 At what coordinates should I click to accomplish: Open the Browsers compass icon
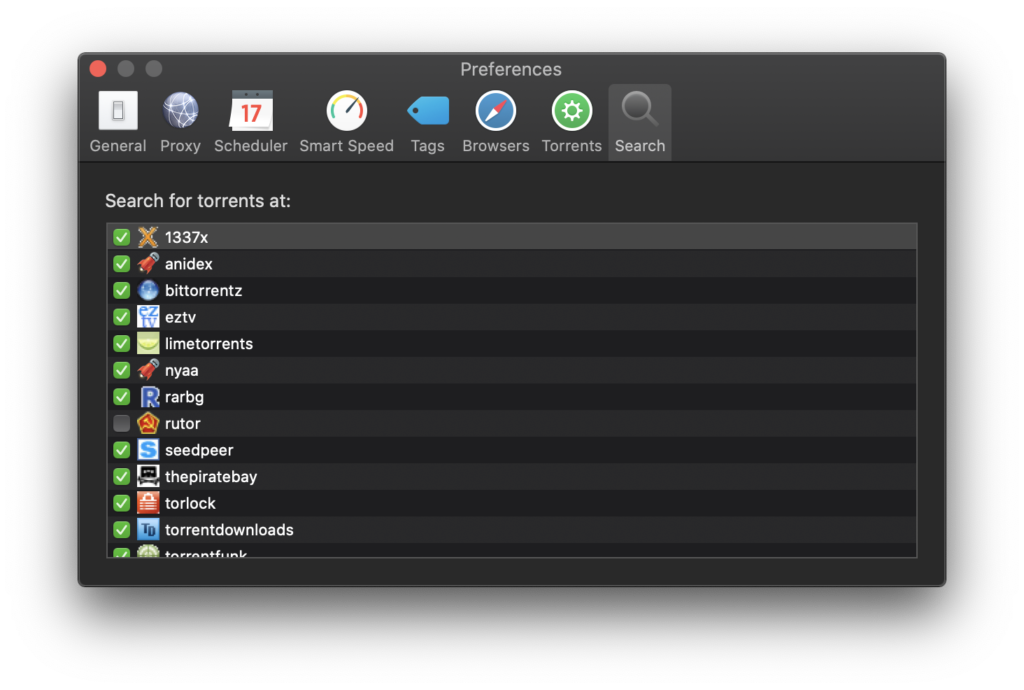point(496,110)
